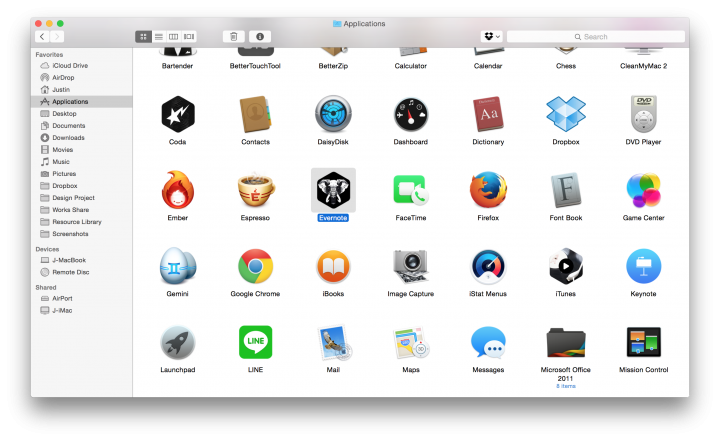Go back with the back arrow

pyautogui.click(x=42, y=36)
